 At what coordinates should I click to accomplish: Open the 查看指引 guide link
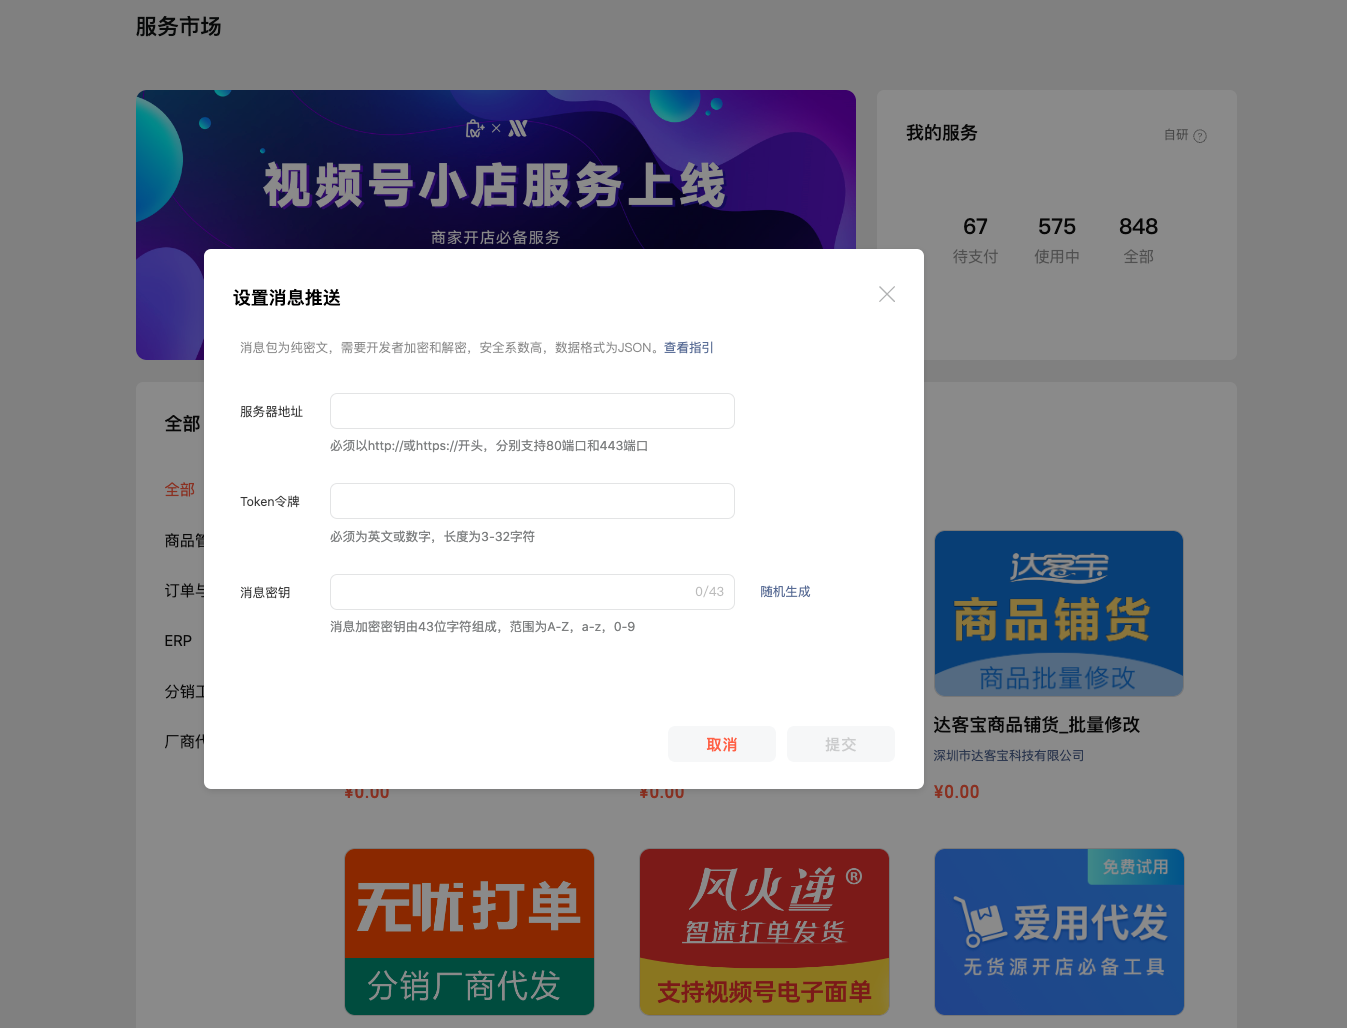[x=688, y=348]
